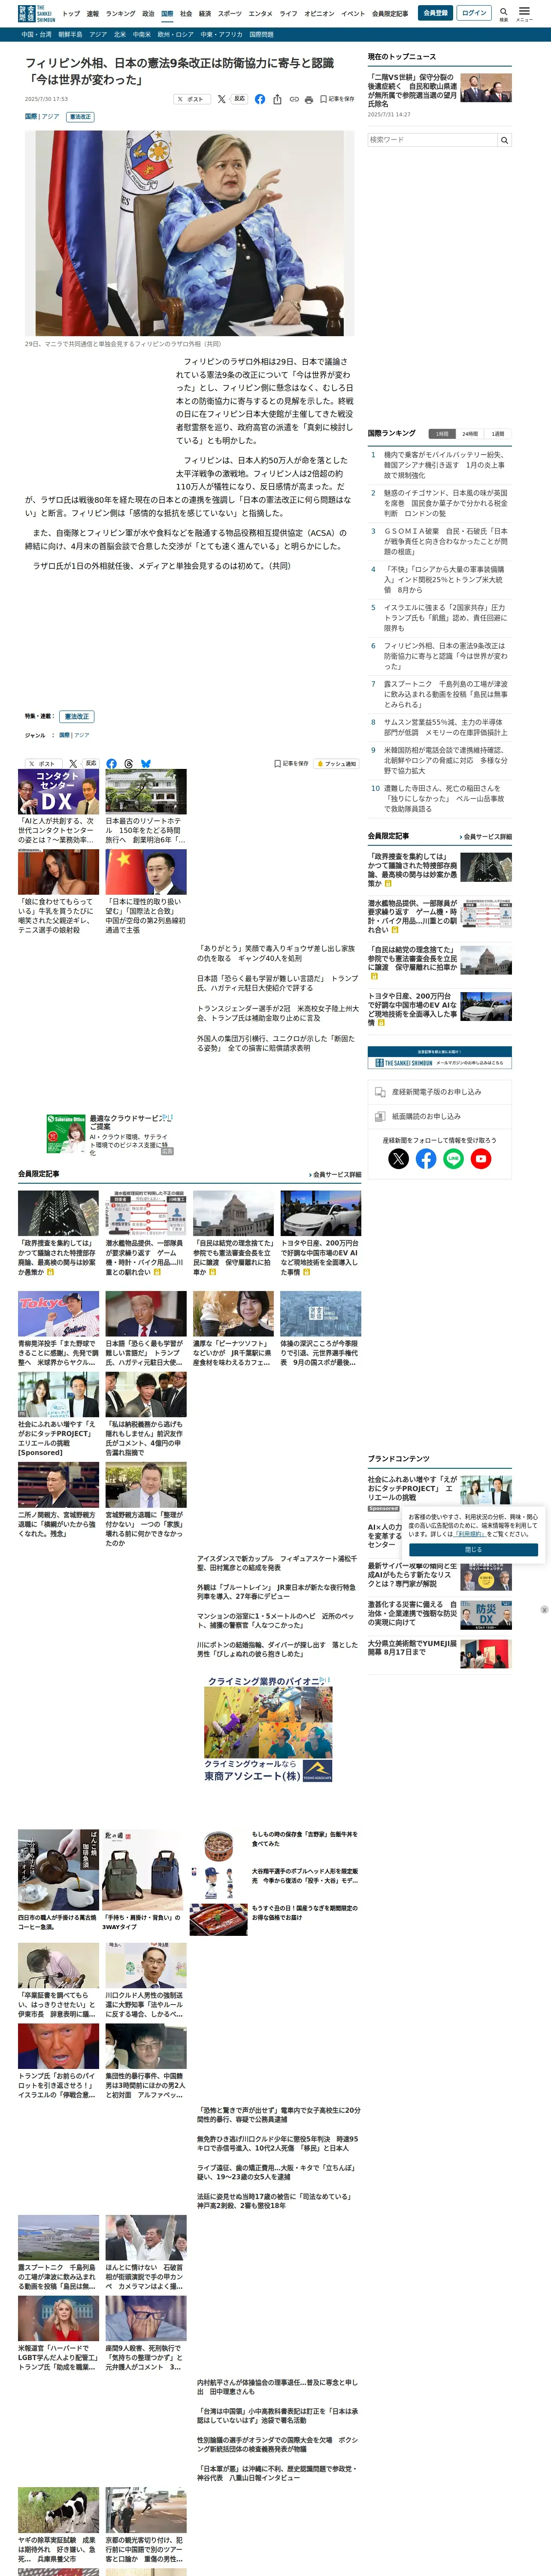Open top news thumbnail about 二階VS世耕
Viewport: 551px width, 2576px height.
click(x=486, y=87)
